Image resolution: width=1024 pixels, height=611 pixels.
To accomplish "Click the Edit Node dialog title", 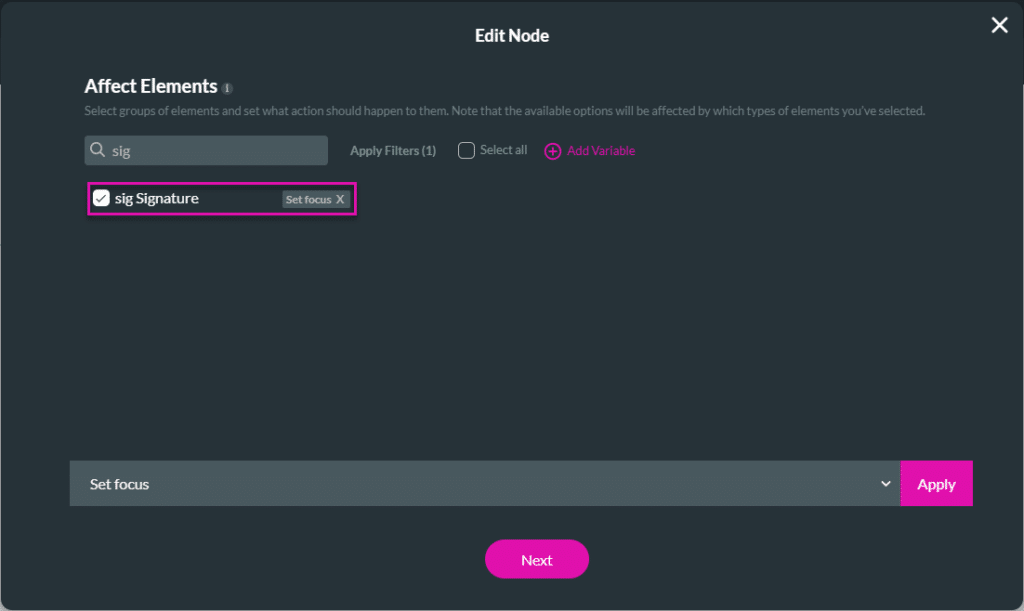I will (x=512, y=36).
